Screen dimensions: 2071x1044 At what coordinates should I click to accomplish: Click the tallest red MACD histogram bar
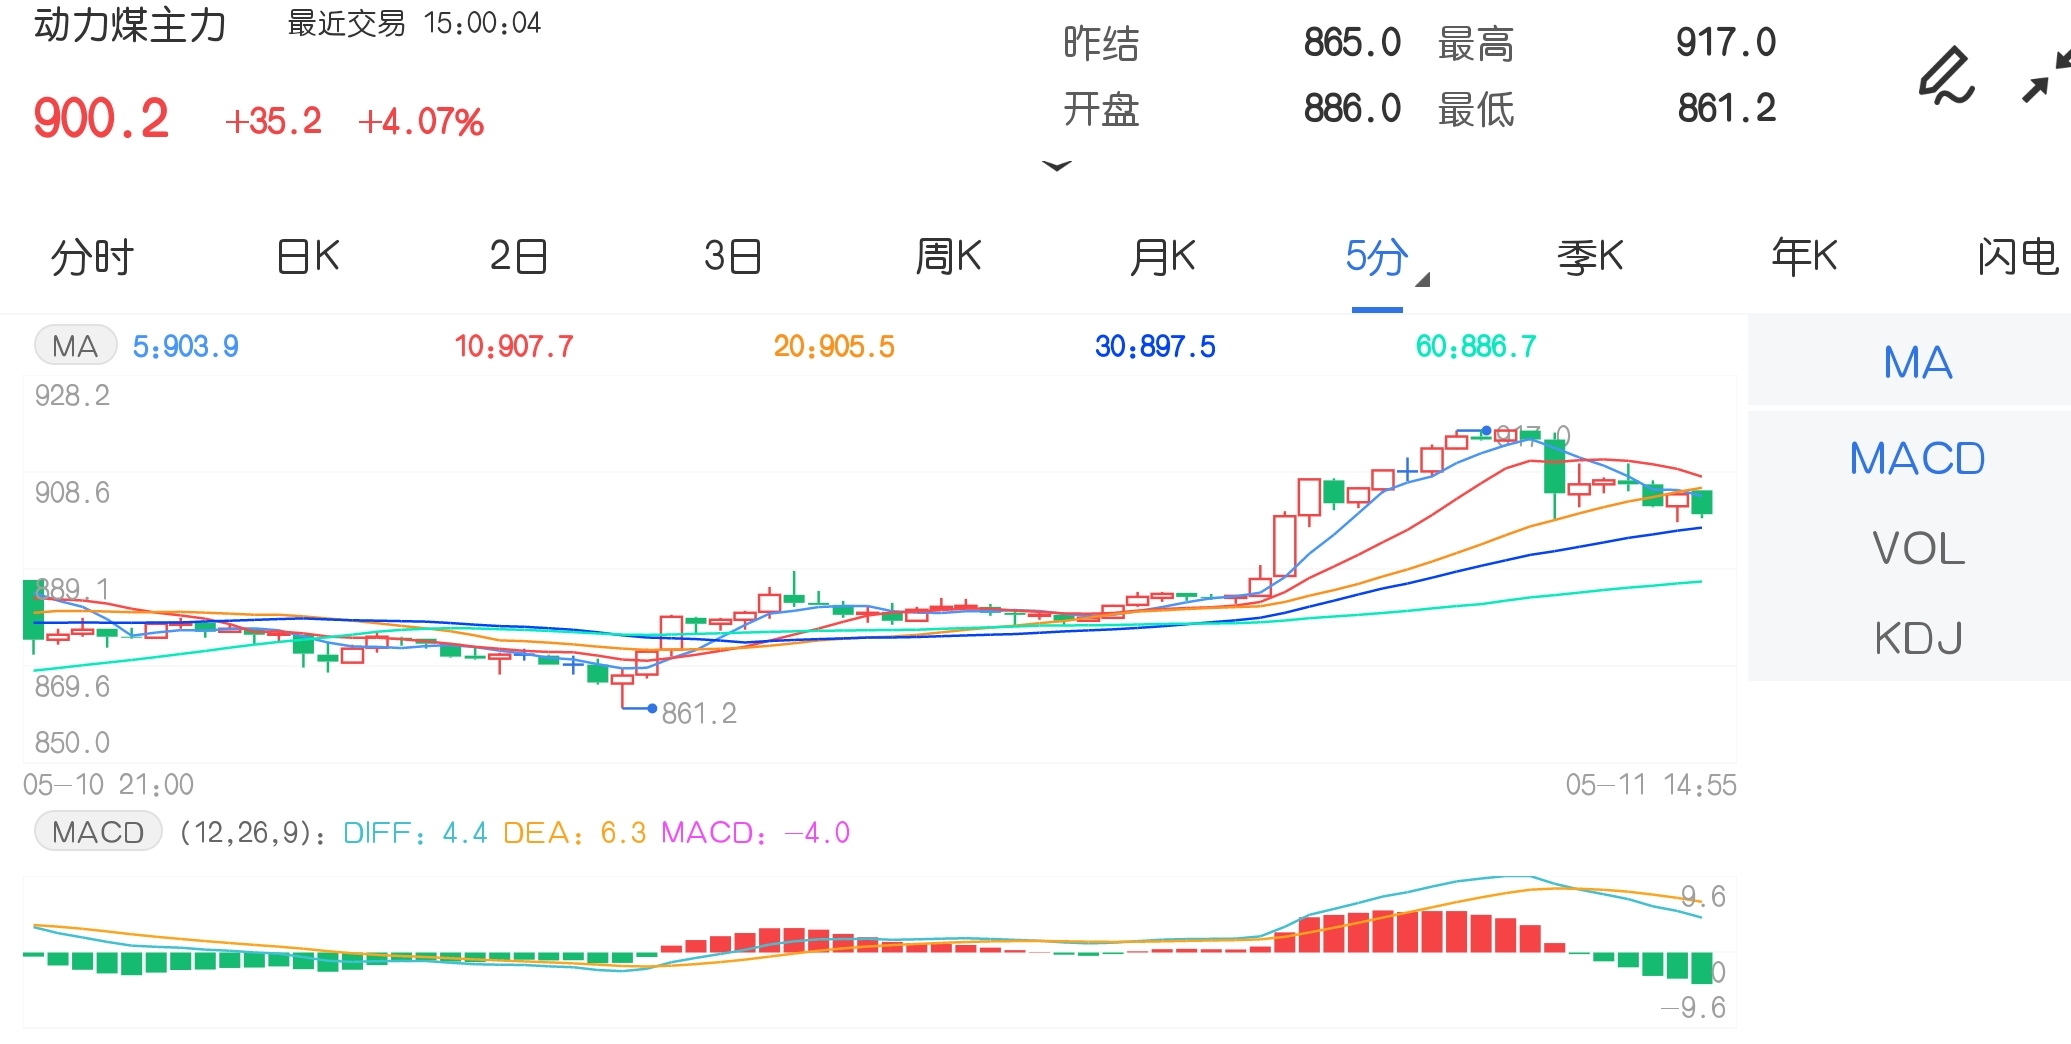(1383, 931)
